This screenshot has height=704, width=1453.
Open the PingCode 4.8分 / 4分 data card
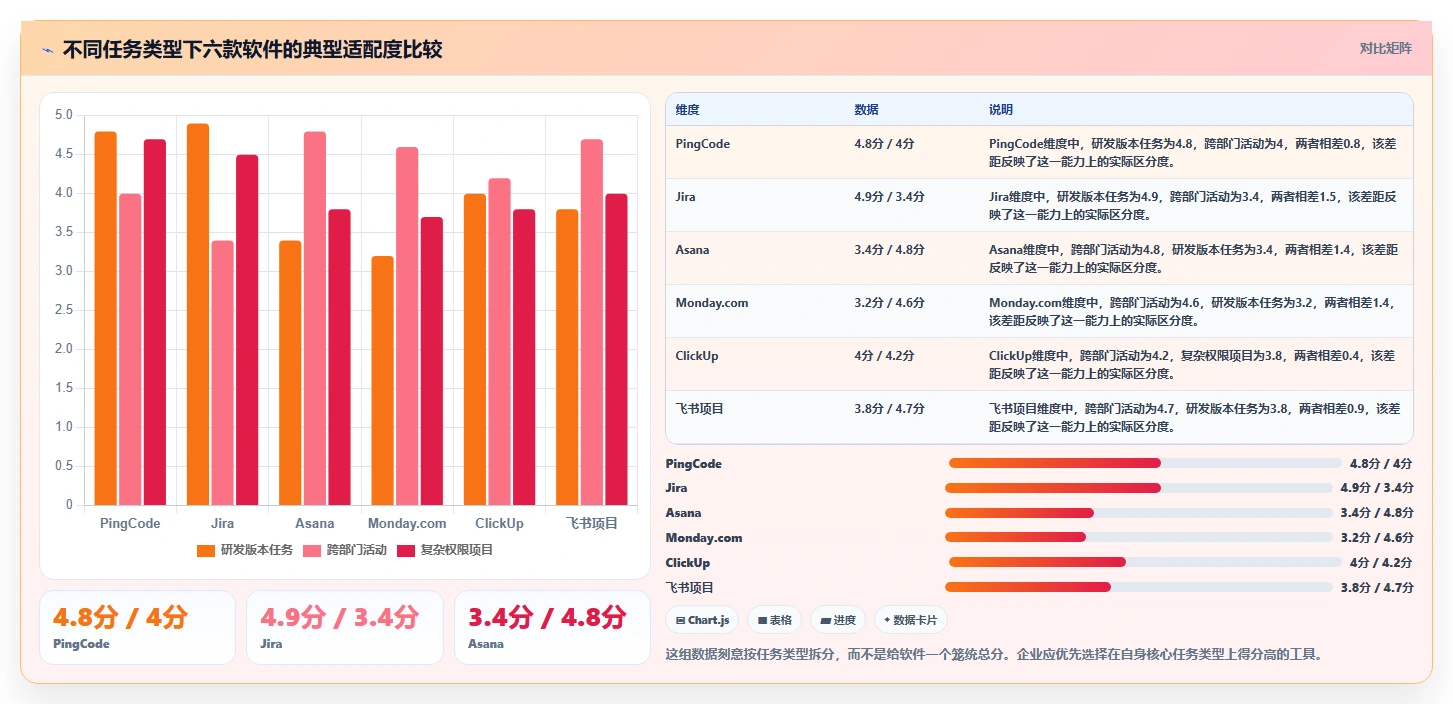[x=137, y=627]
